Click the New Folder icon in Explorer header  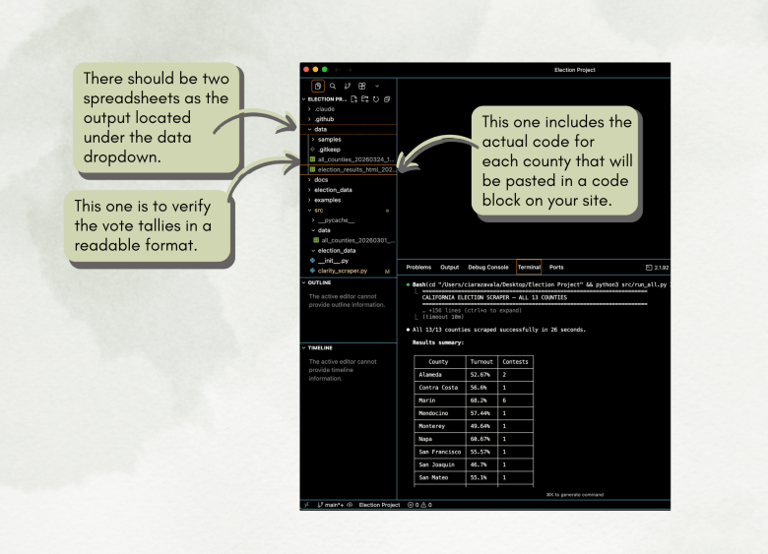(x=365, y=99)
